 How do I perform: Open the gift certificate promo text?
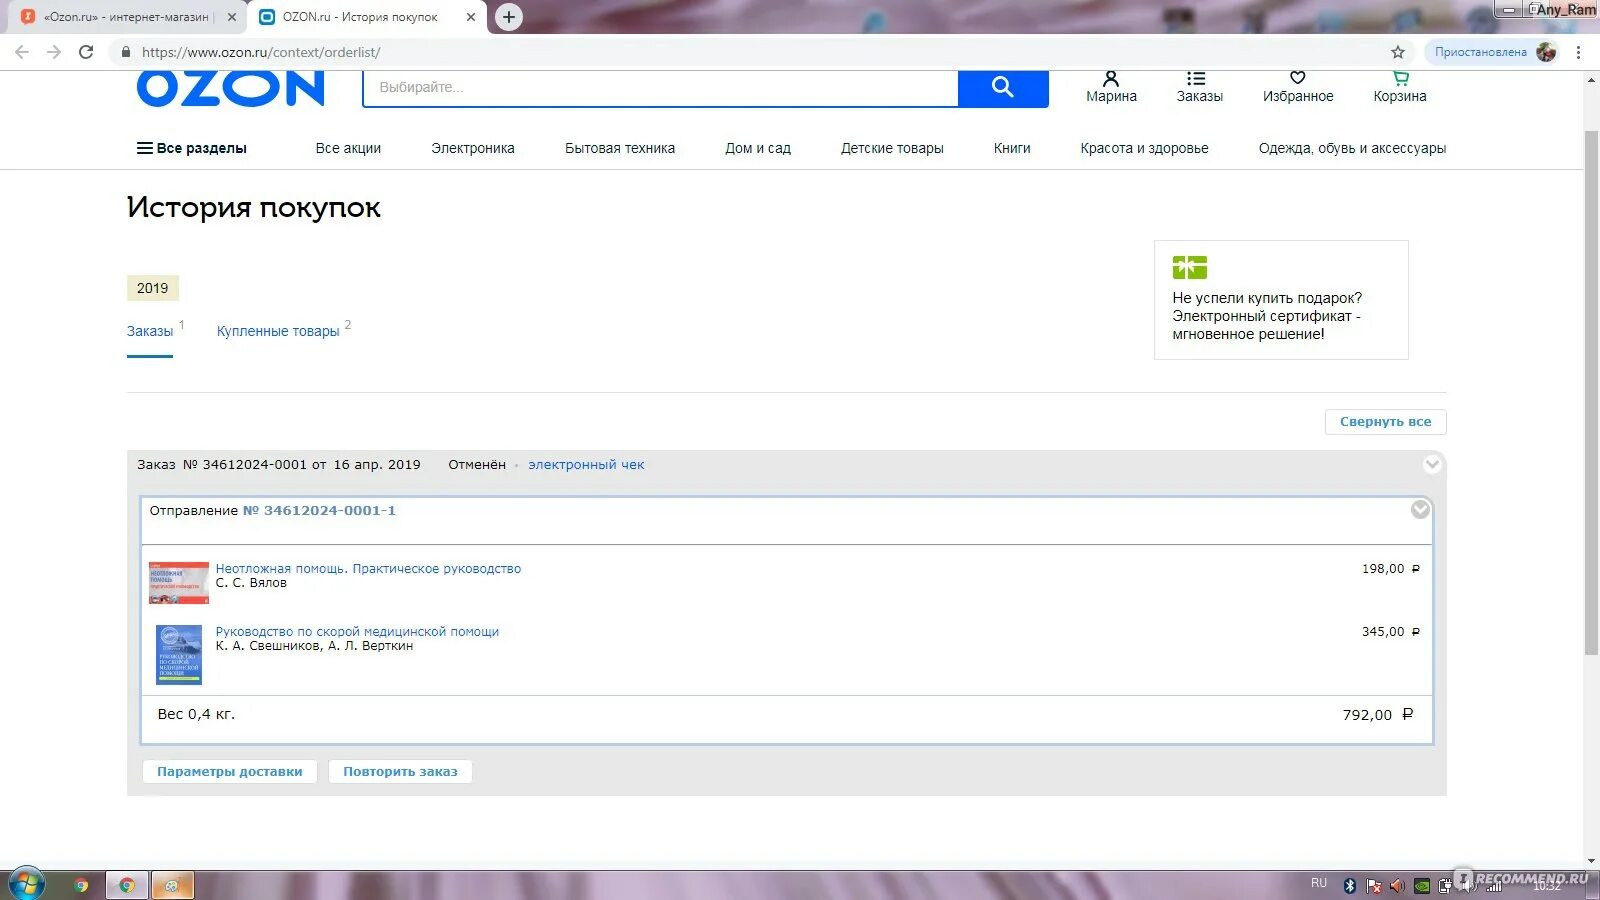[1267, 316]
